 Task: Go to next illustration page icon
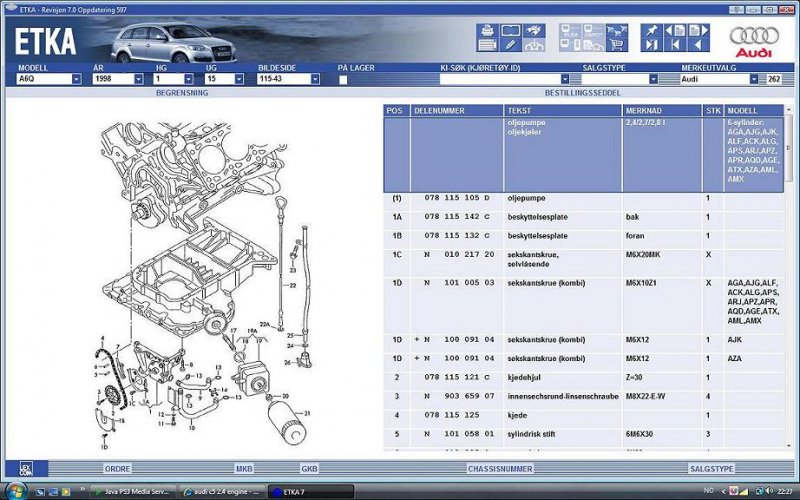[699, 31]
